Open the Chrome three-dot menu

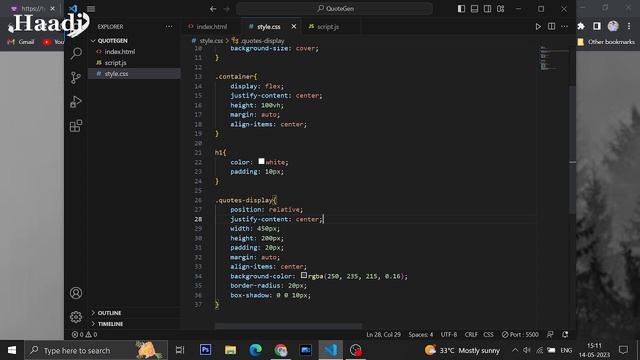tap(629, 26)
